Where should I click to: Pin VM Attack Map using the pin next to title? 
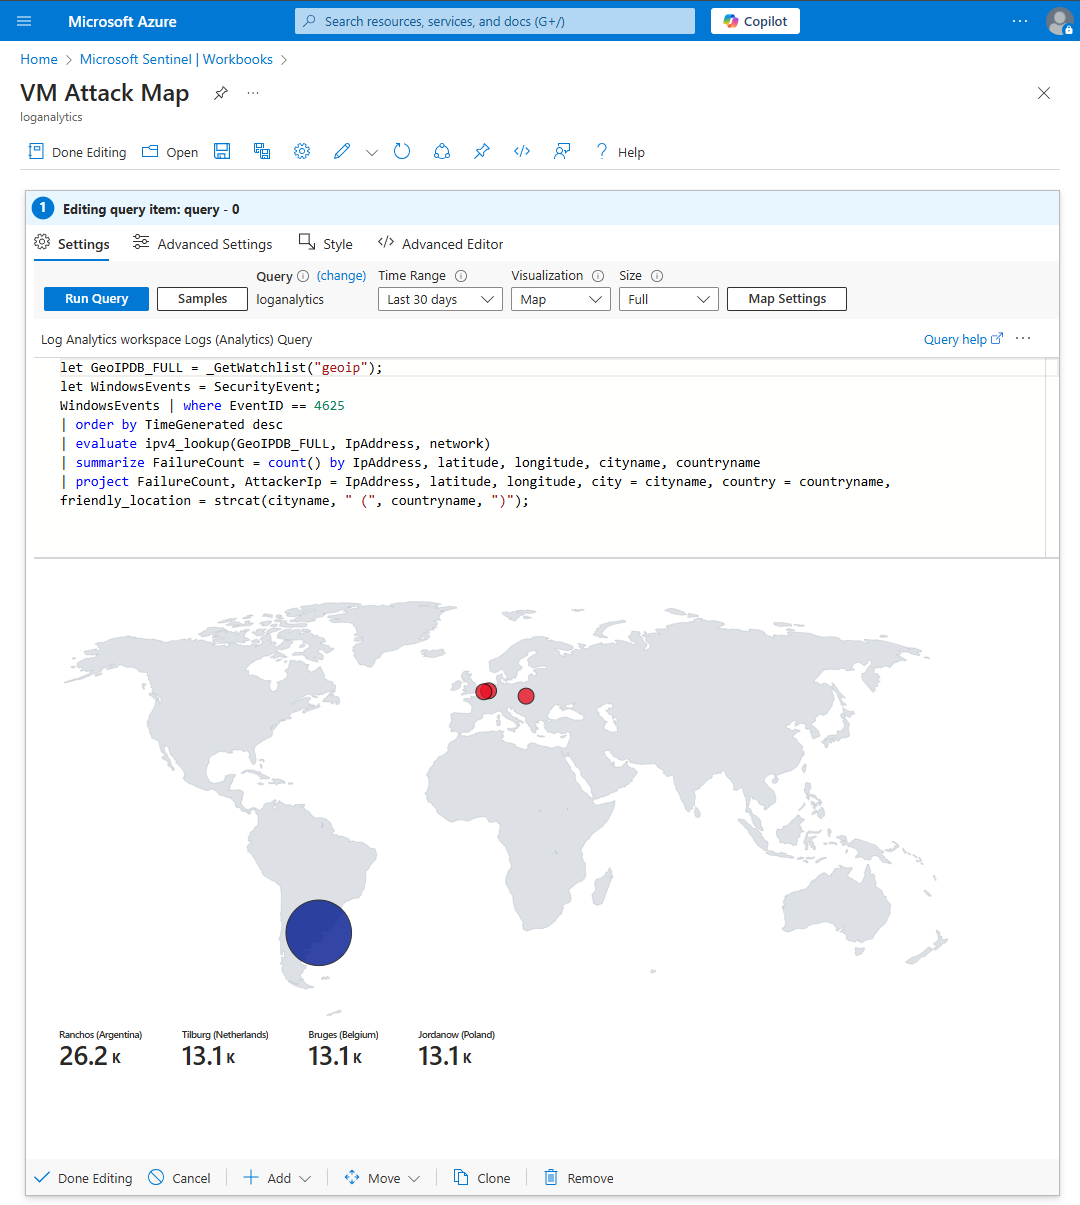(x=220, y=93)
